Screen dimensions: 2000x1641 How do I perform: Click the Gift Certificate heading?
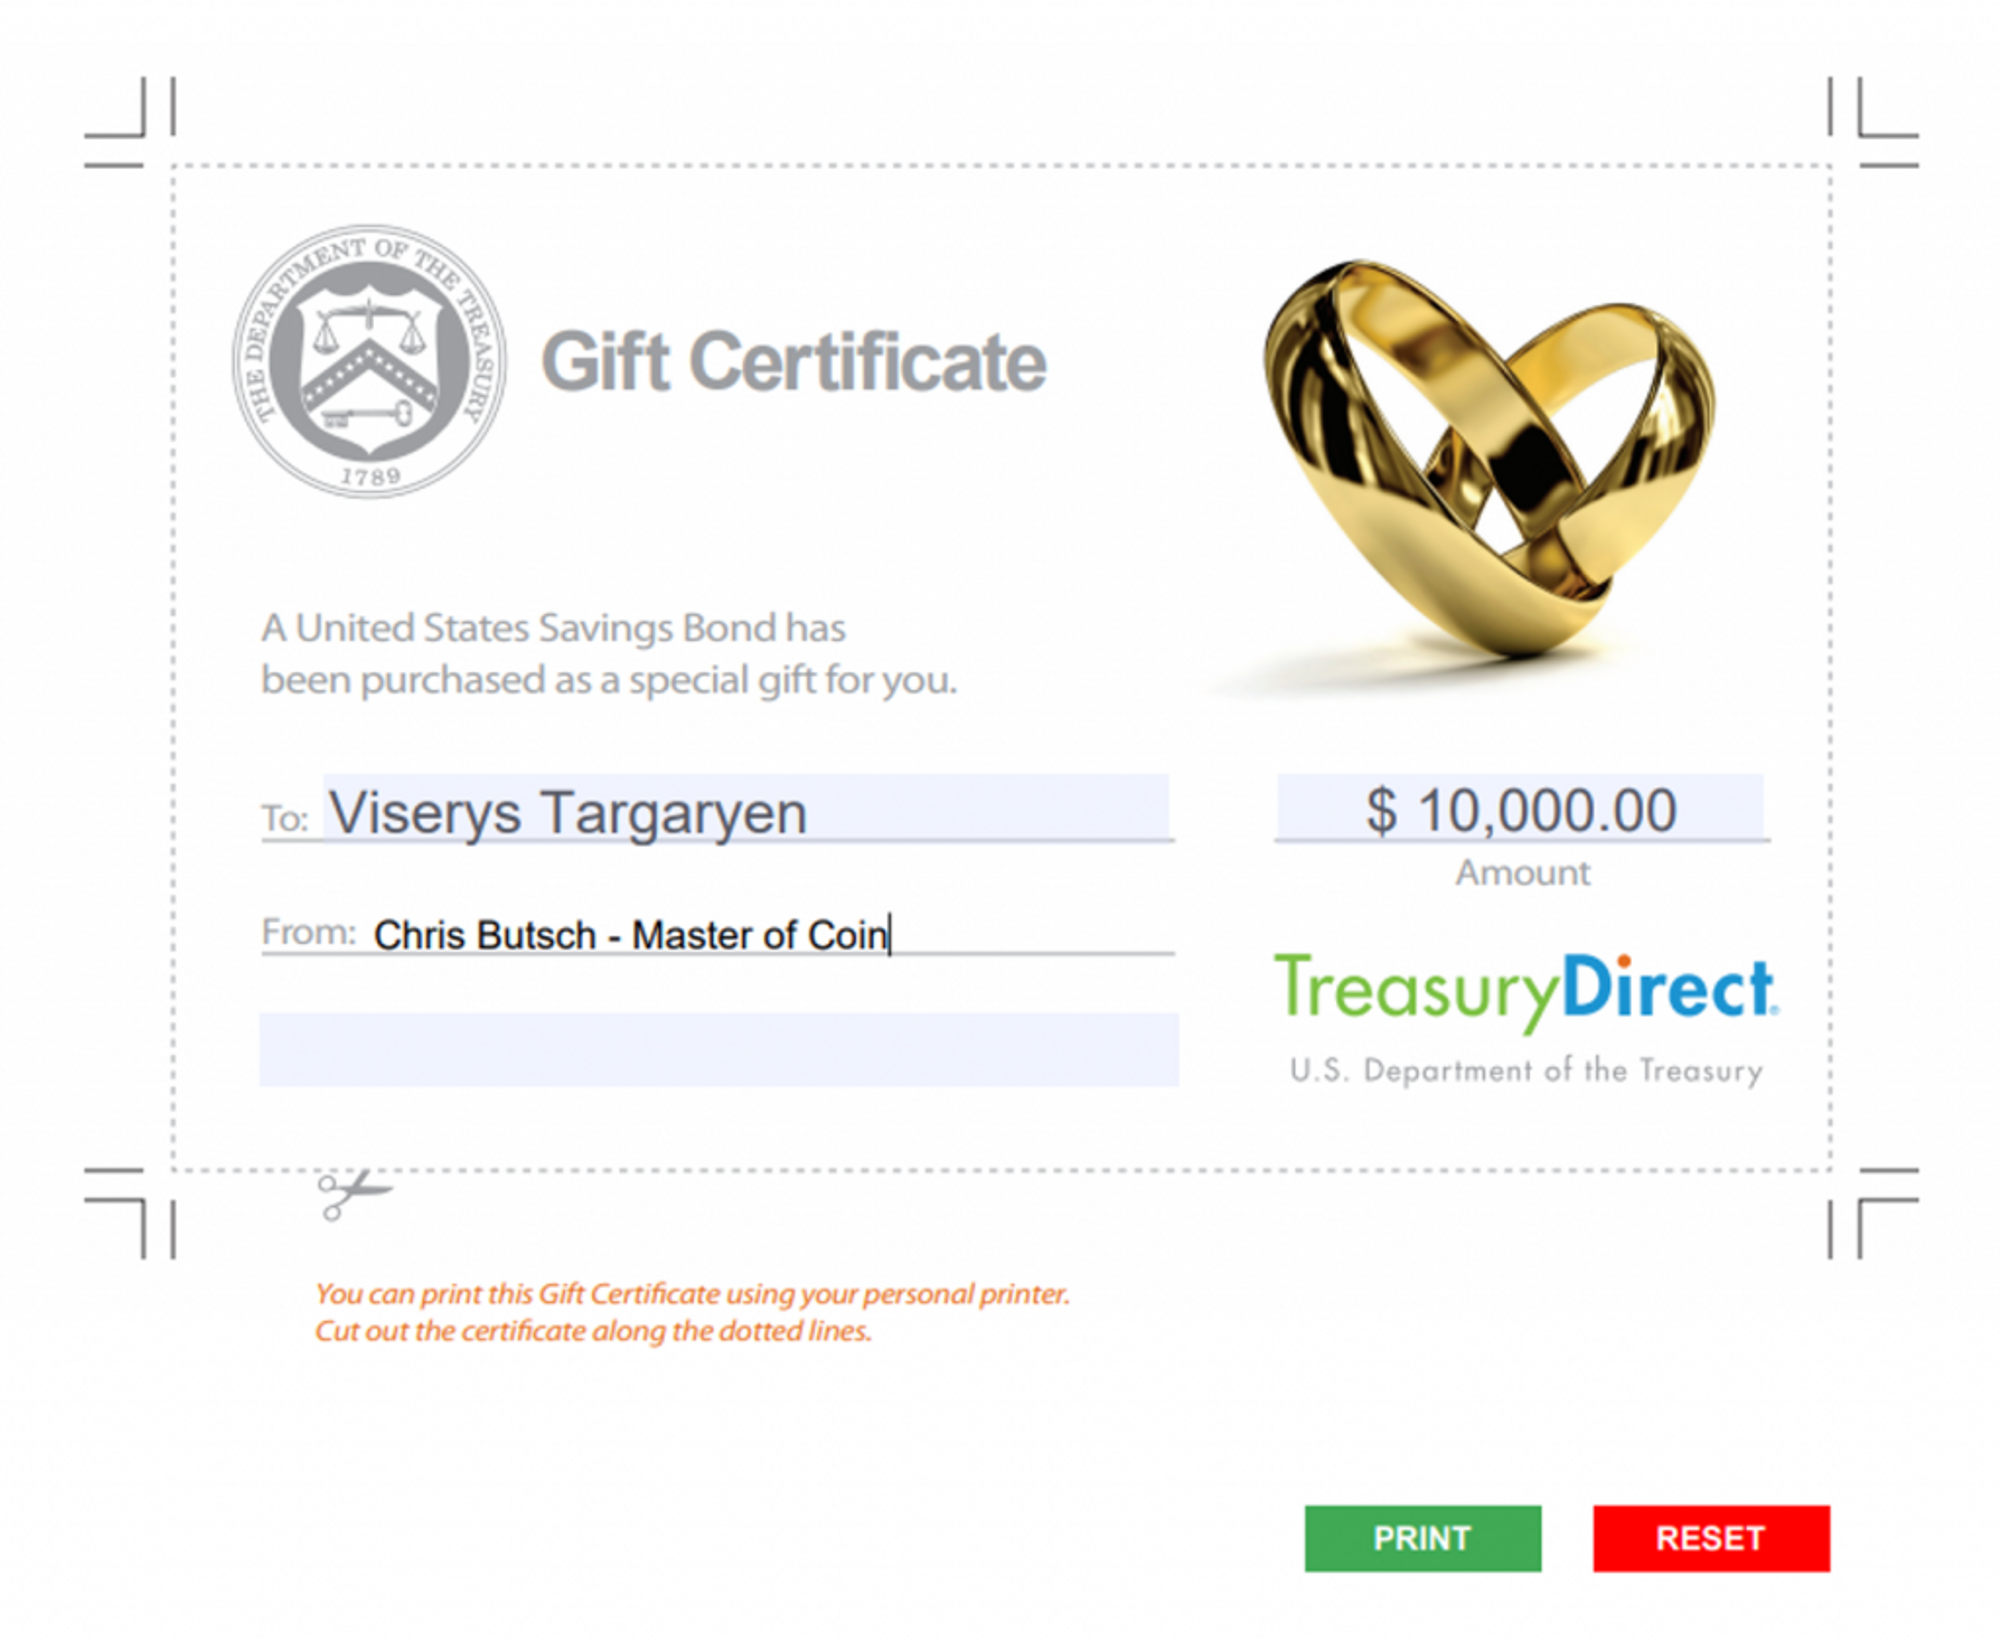pyautogui.click(x=793, y=362)
